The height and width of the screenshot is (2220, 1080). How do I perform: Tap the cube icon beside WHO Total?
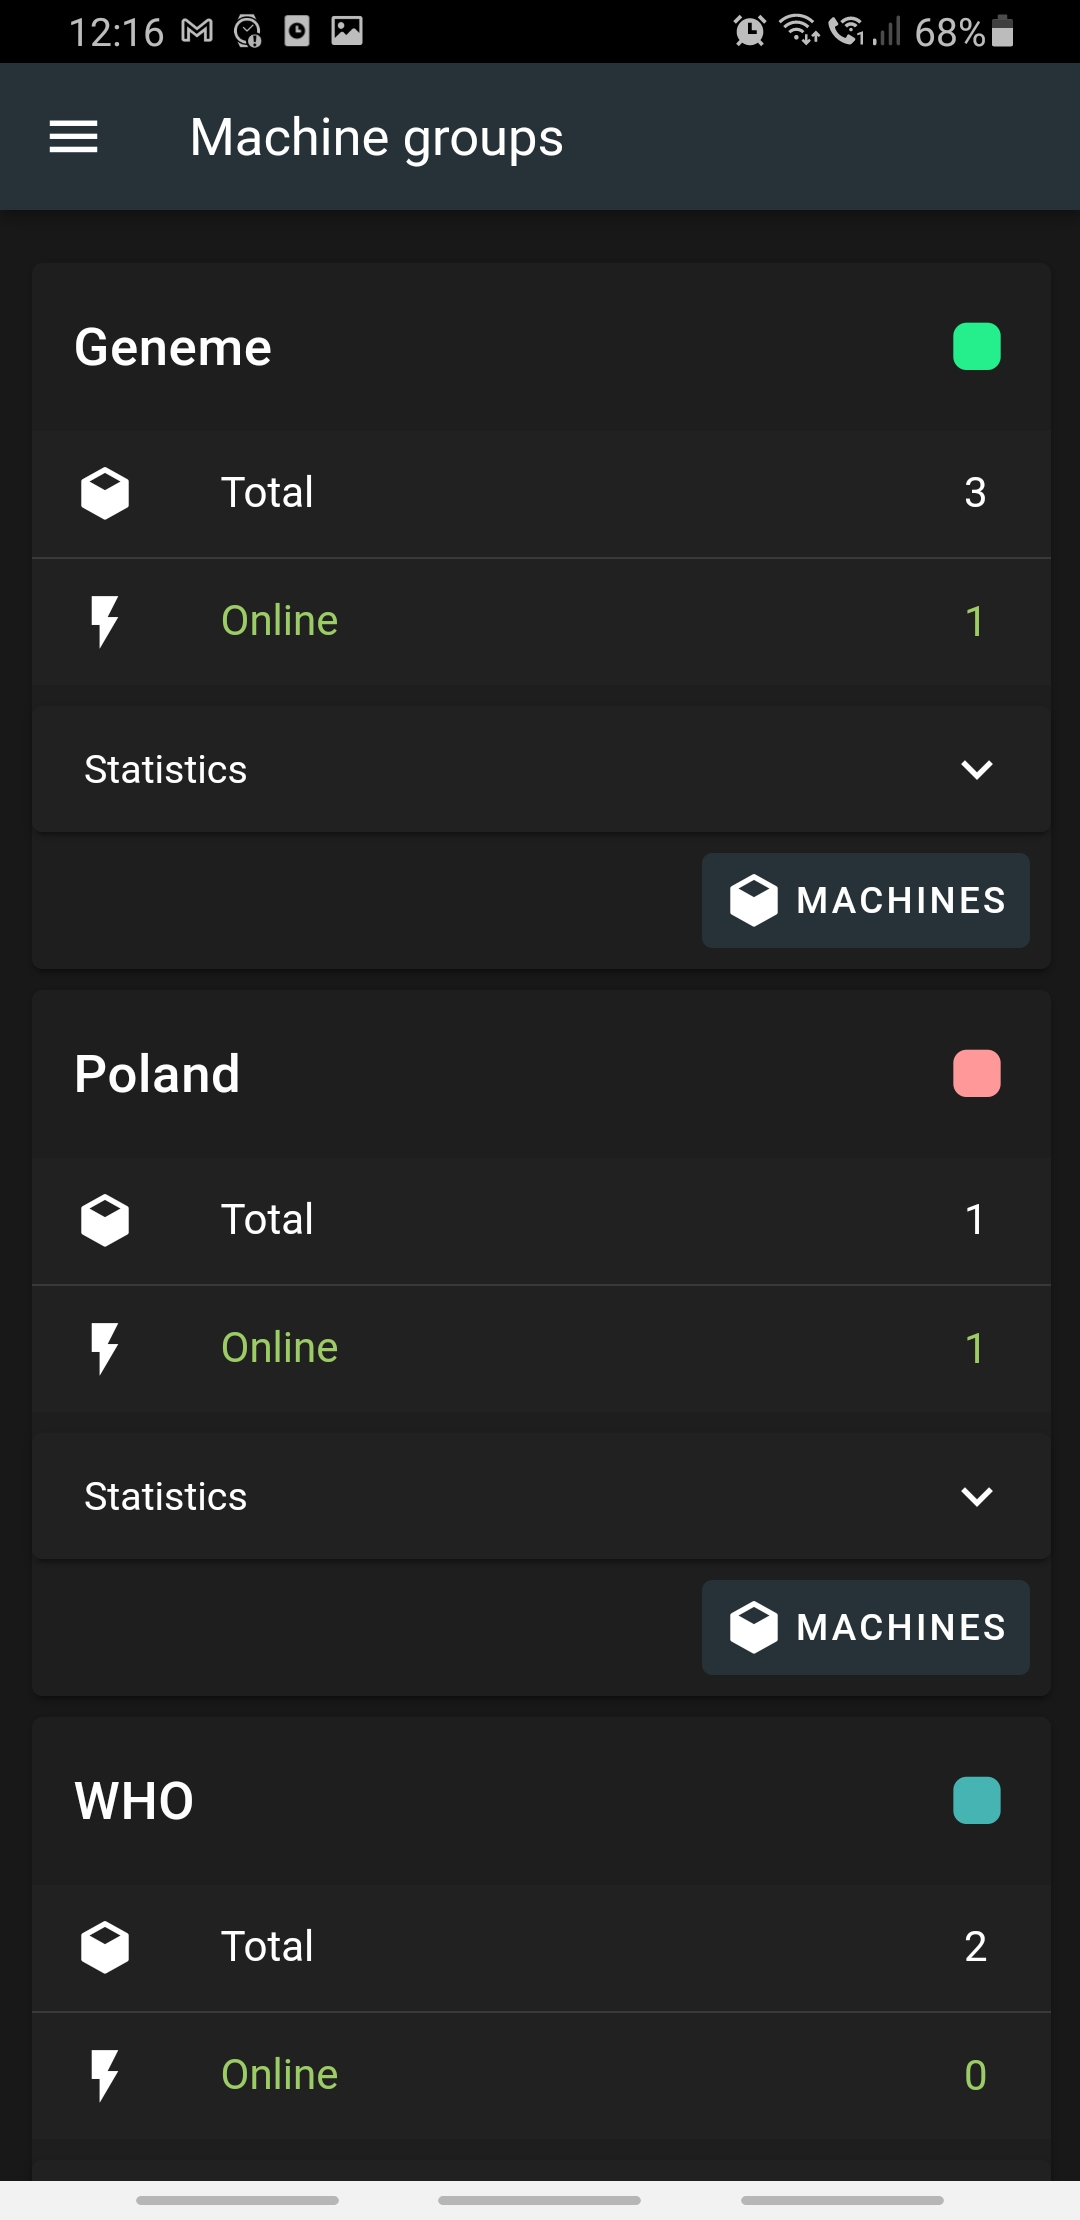105,1947
